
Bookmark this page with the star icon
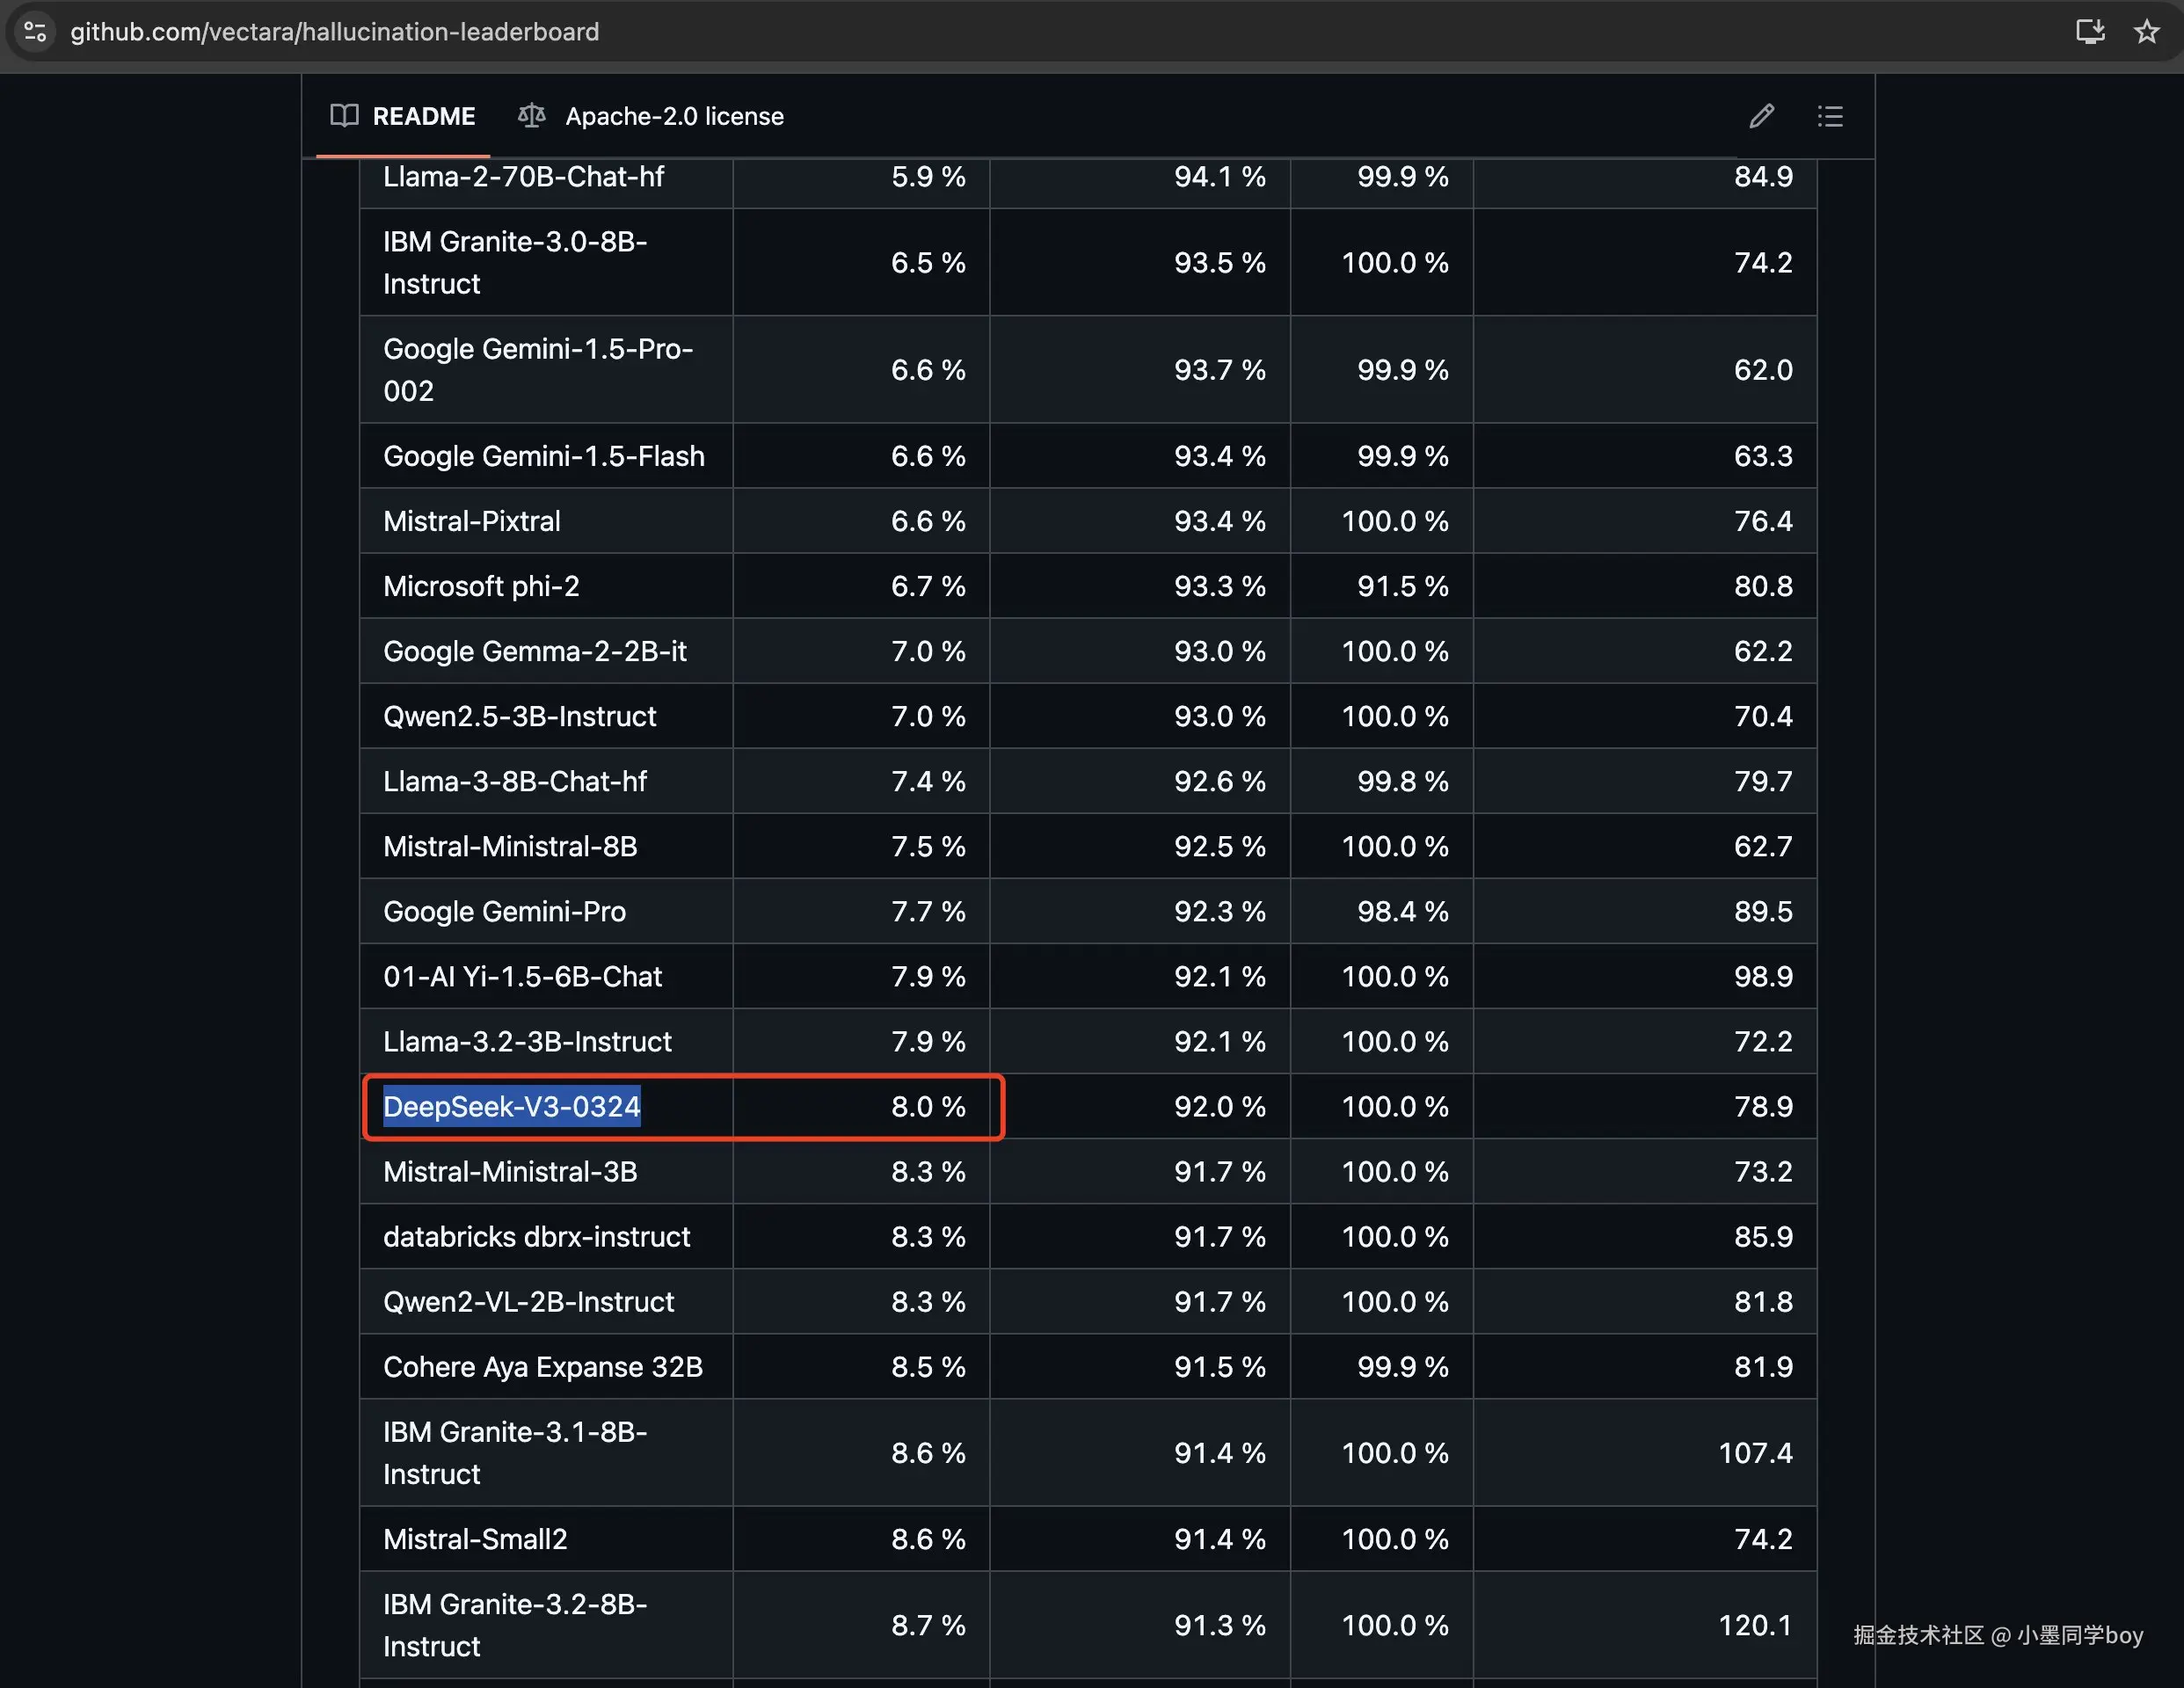click(2146, 32)
